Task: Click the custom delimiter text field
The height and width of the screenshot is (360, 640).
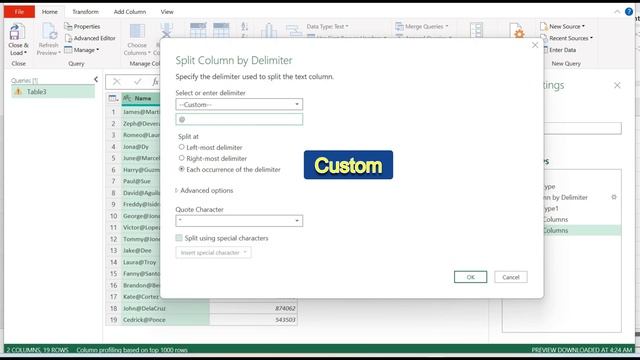Action: pos(239,119)
